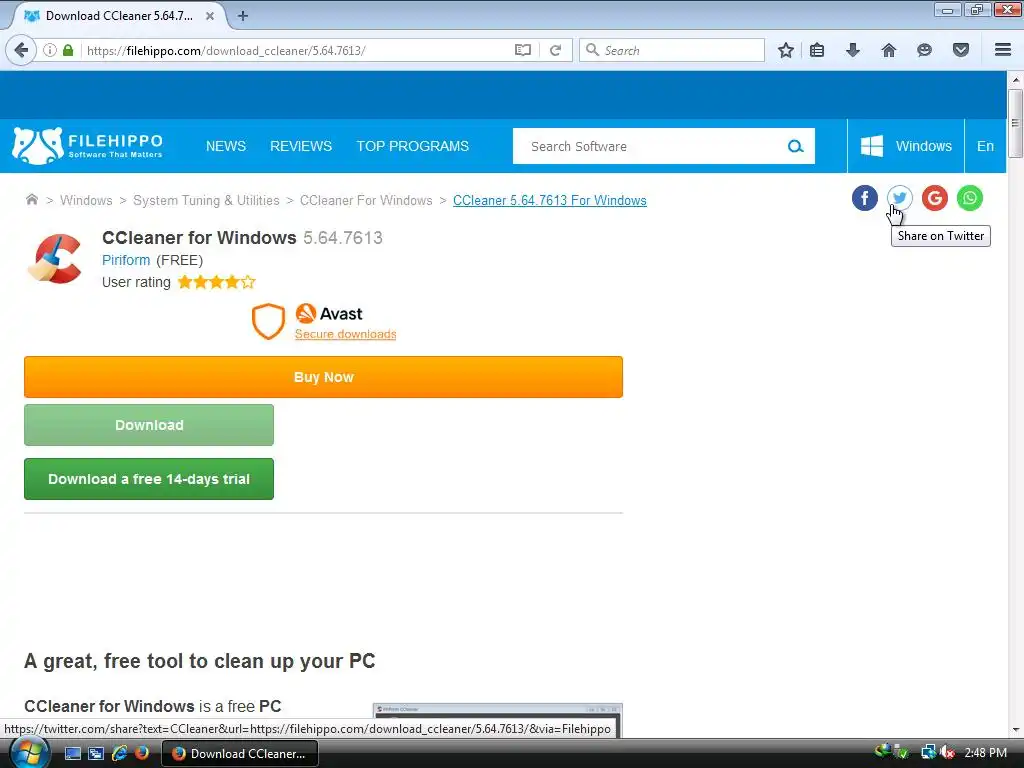The width and height of the screenshot is (1024, 768).
Task: Bookmark this page with star icon
Action: pyautogui.click(x=786, y=50)
